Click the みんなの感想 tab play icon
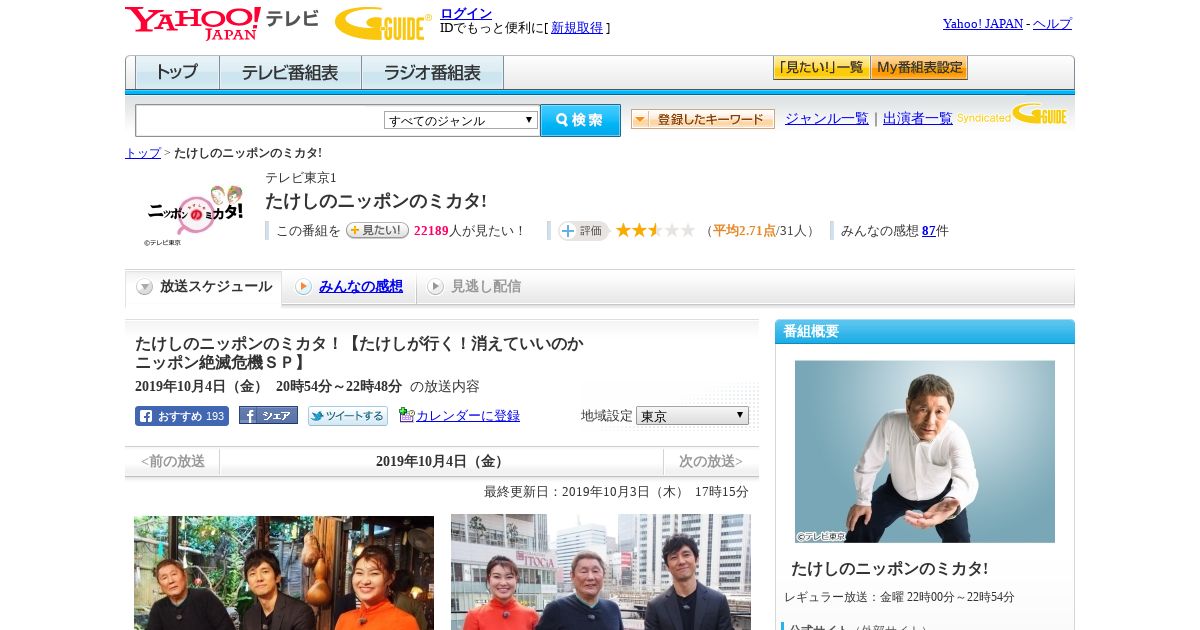The image size is (1200, 630). coord(303,287)
